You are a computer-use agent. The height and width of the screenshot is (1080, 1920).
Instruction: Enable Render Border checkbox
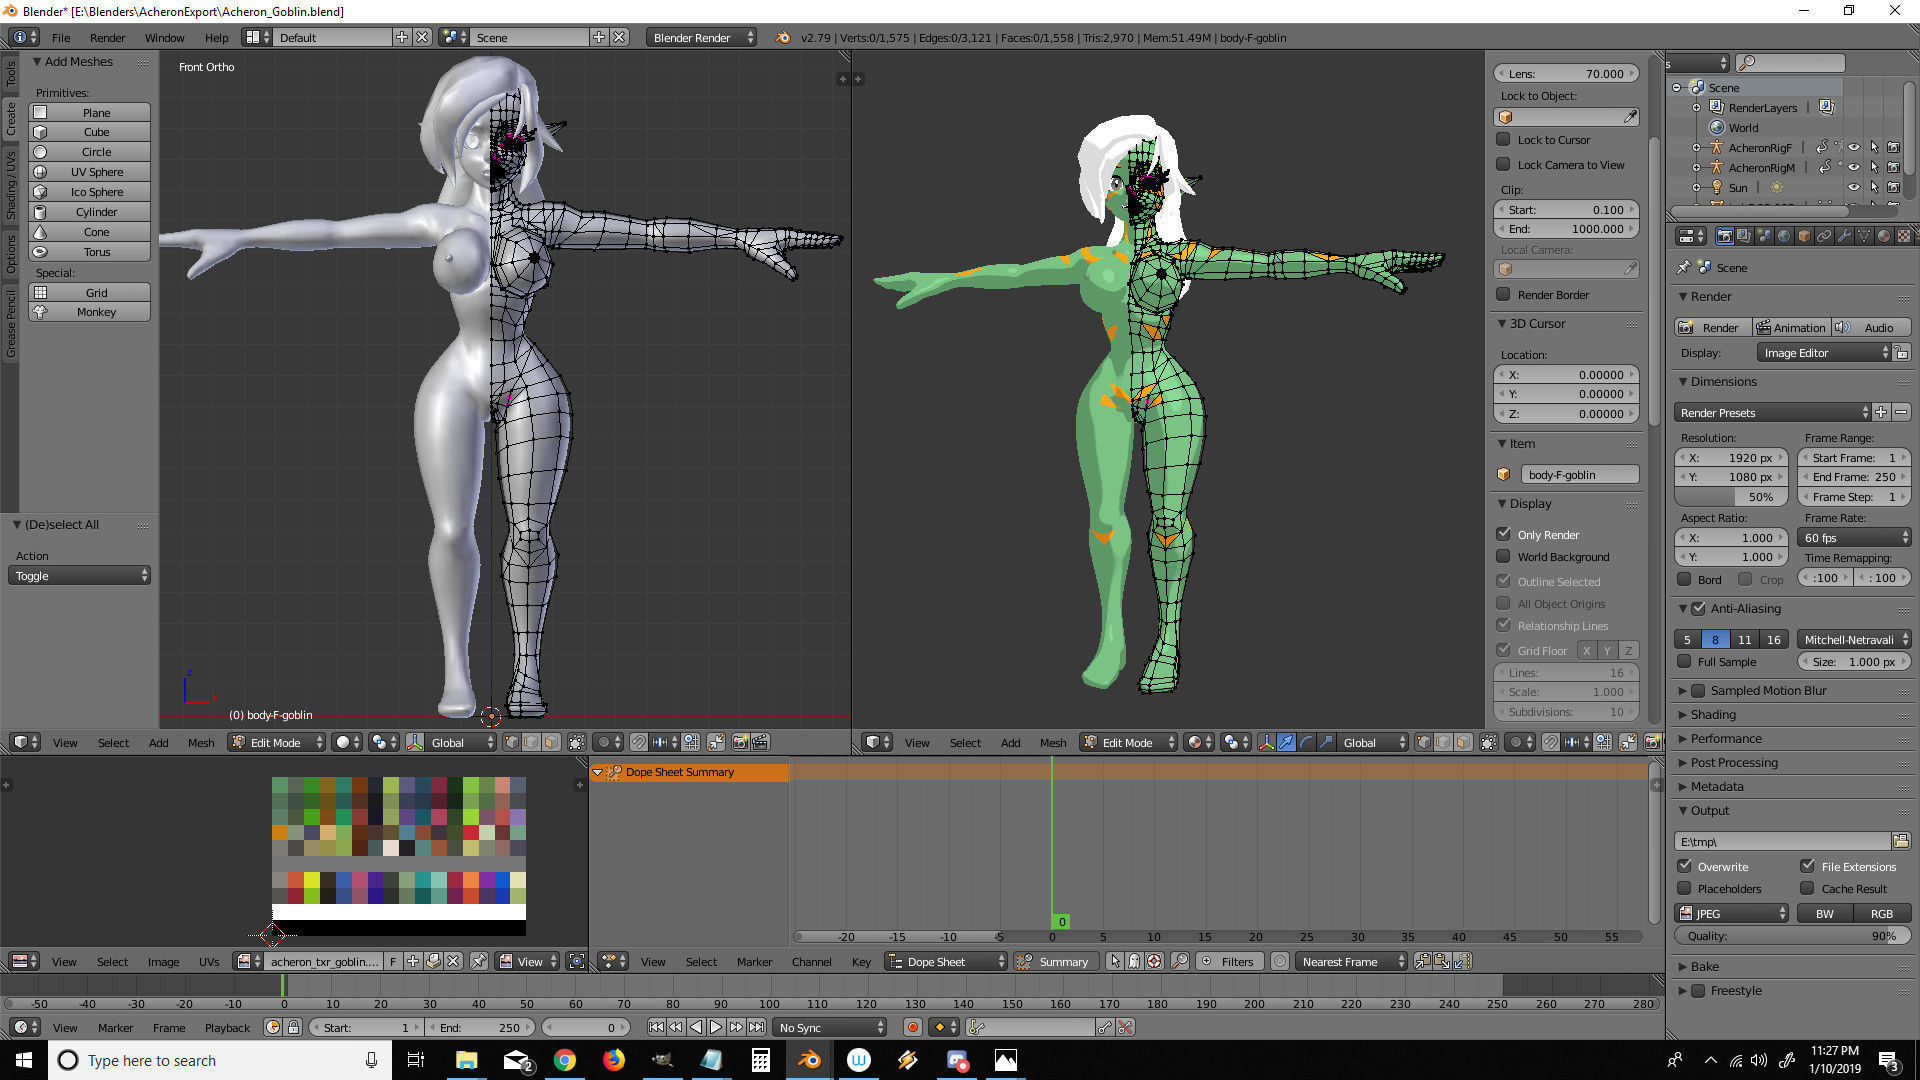(1503, 294)
